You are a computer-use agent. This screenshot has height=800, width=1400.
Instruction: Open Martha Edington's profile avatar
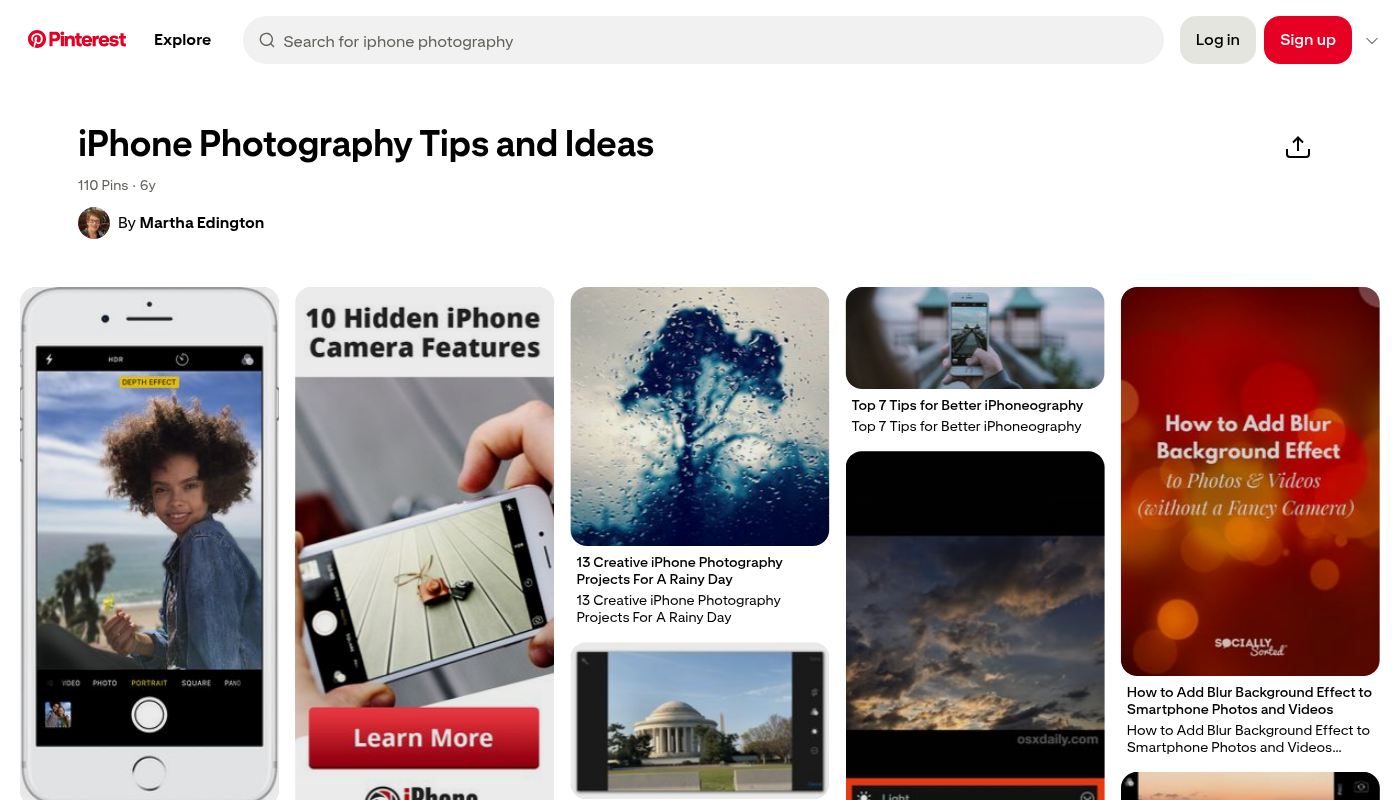tap(94, 223)
